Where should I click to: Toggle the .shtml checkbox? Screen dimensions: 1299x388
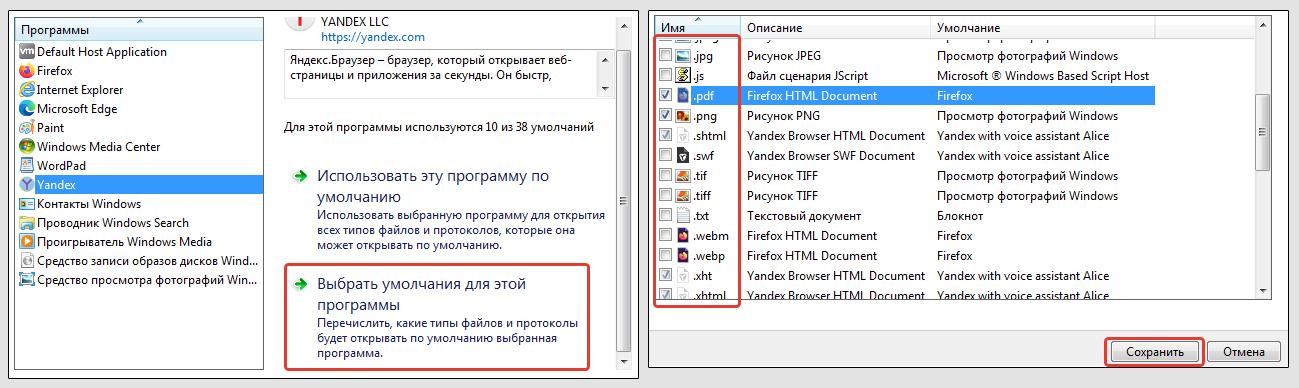[x=665, y=136]
